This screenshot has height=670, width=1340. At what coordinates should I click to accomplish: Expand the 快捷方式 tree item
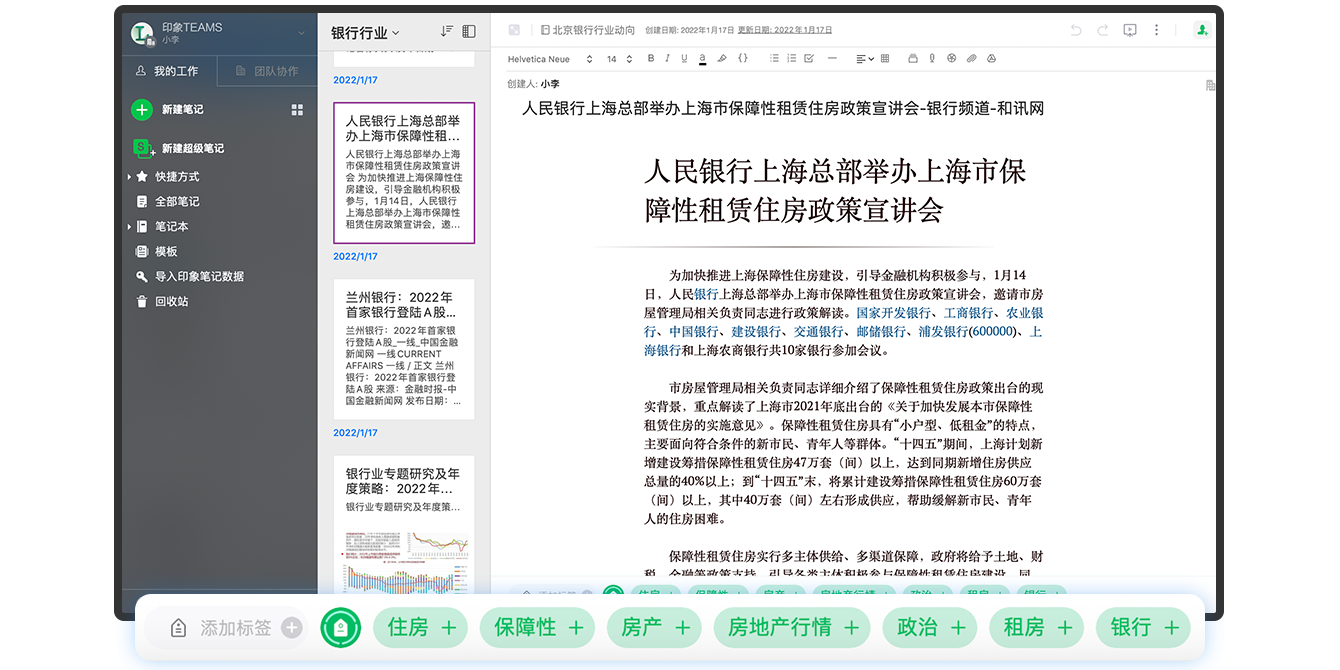coord(130,177)
